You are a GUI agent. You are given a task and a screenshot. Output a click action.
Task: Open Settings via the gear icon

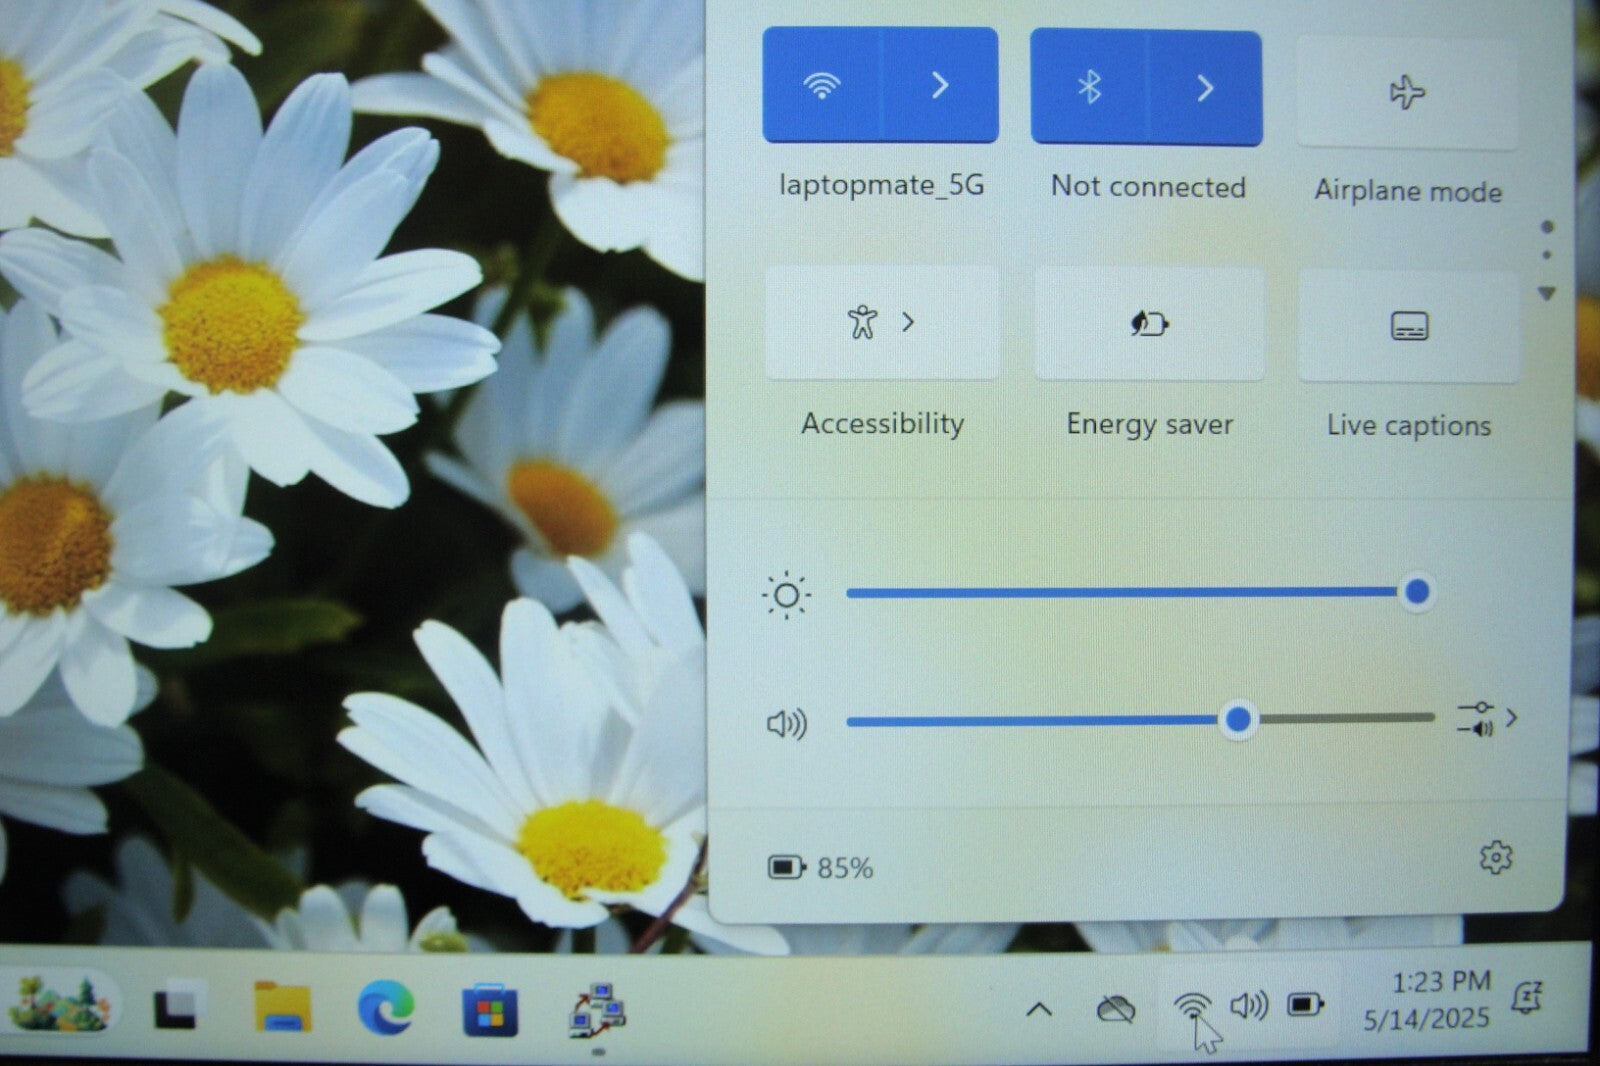[x=1496, y=858]
